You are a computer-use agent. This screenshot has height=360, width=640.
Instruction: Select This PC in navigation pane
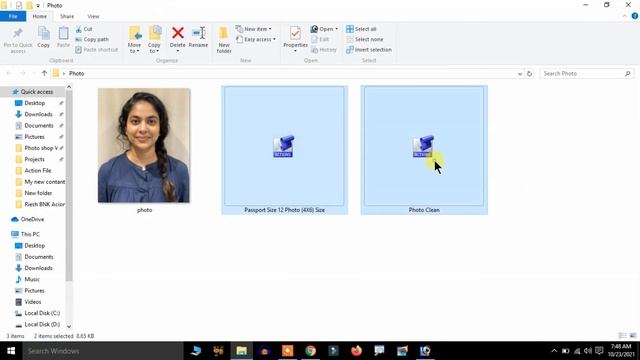(x=30, y=234)
